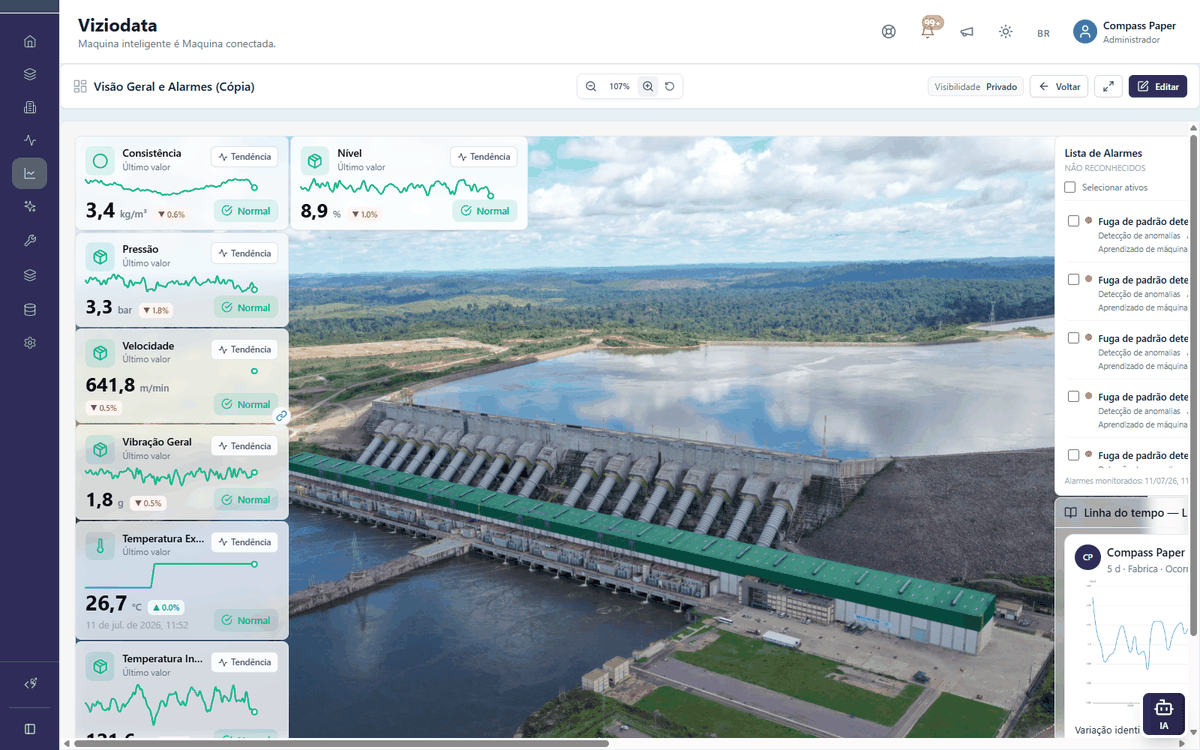
Task: Click the Normal badge on Pressão card
Action: 246,308
